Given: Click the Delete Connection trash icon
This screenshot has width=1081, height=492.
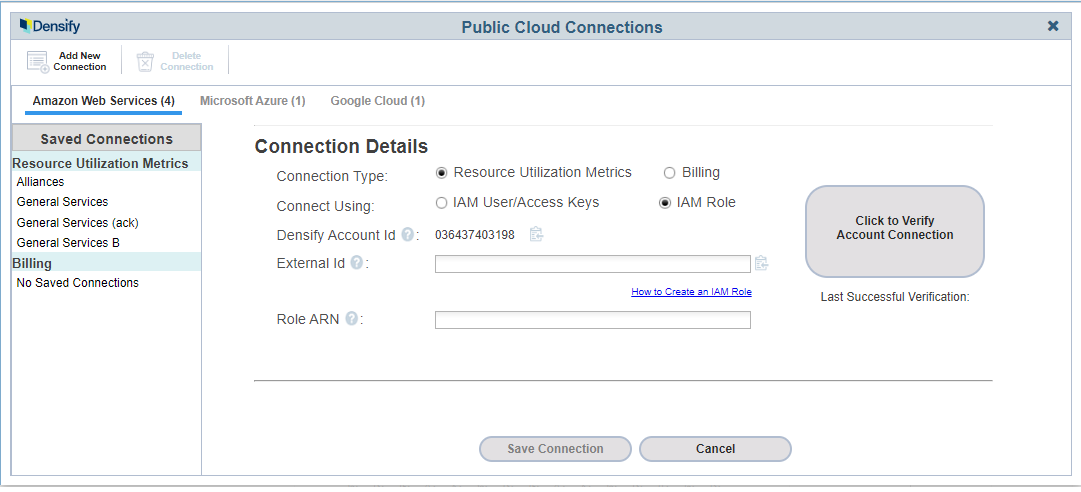Looking at the screenshot, I should click(x=146, y=62).
